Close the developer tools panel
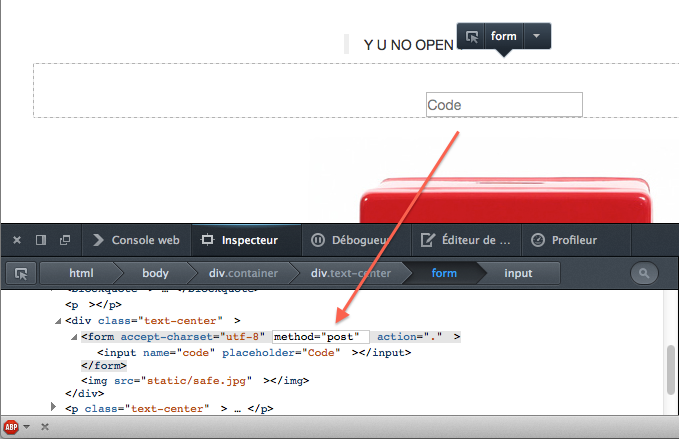 [17, 240]
